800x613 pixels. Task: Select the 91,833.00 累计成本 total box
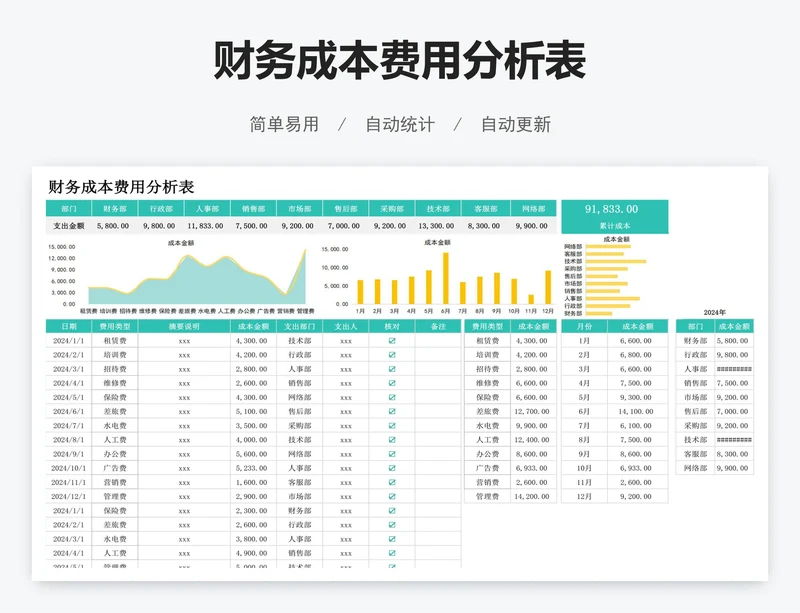[x=615, y=216]
